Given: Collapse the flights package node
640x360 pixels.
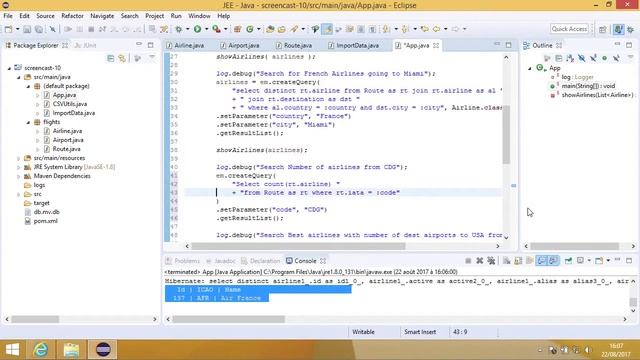Looking at the screenshot, I should 28,122.
